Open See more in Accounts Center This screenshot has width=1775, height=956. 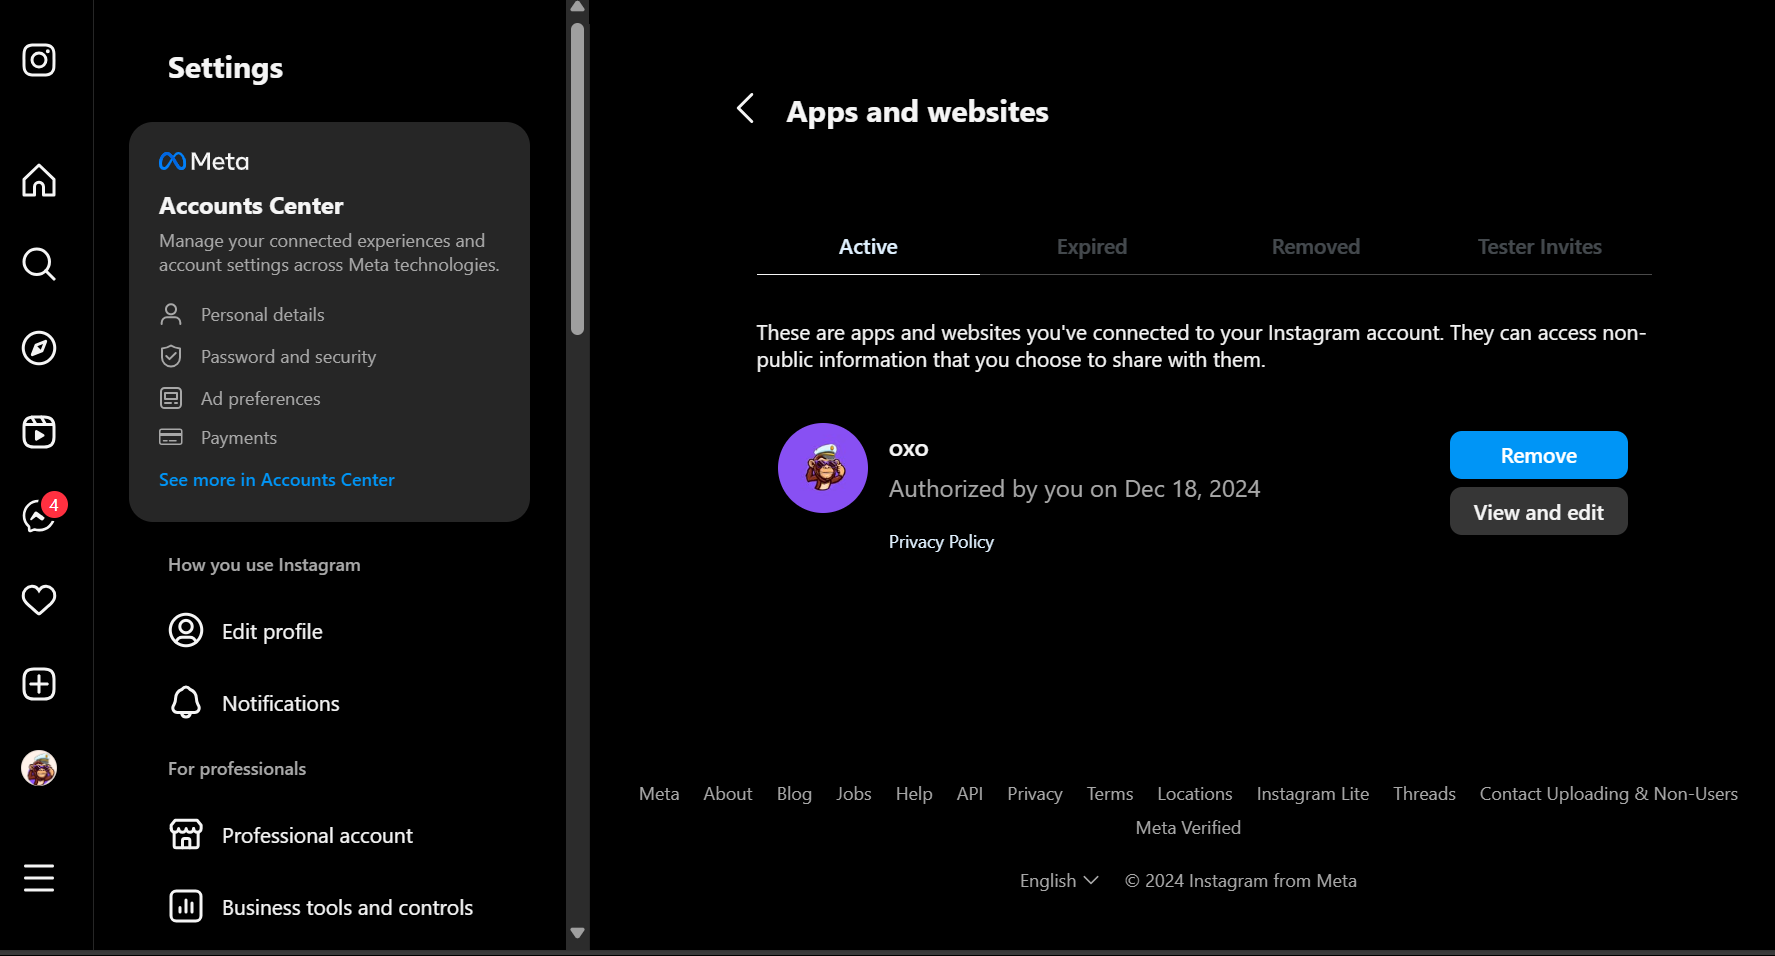click(x=277, y=480)
